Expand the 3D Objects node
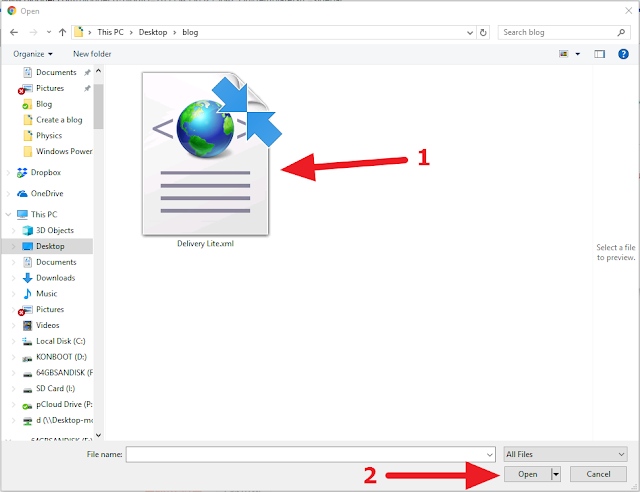640x492 pixels. pos(14,231)
